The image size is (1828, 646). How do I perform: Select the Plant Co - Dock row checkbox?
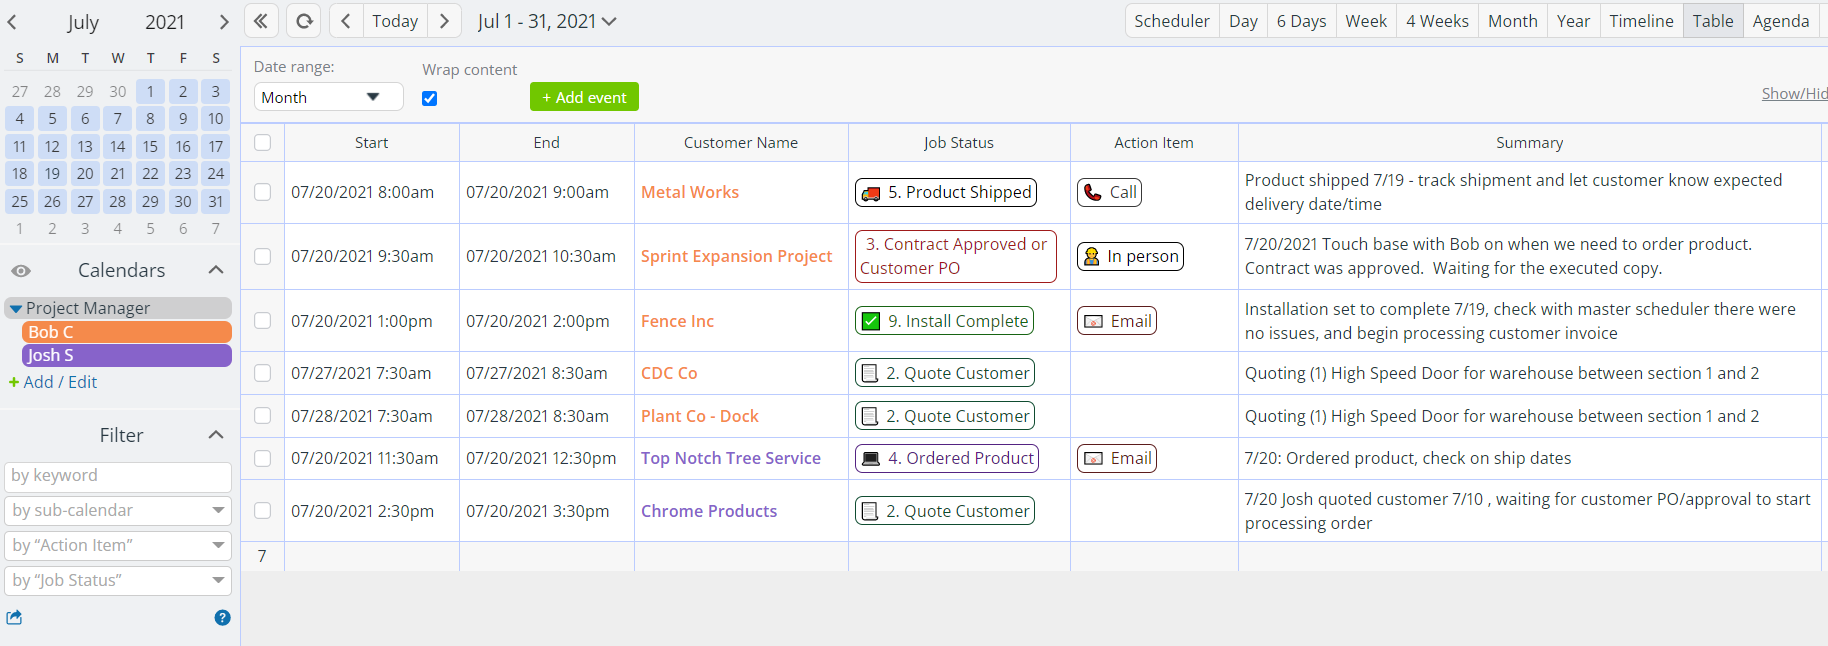263,415
